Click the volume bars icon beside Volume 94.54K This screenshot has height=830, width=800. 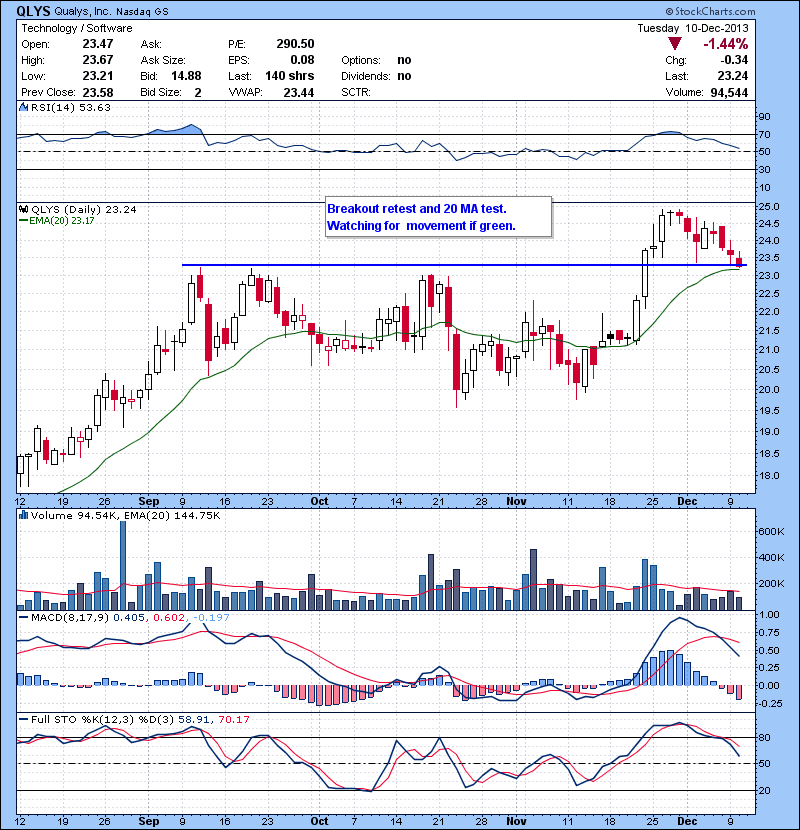pyautogui.click(x=23, y=515)
